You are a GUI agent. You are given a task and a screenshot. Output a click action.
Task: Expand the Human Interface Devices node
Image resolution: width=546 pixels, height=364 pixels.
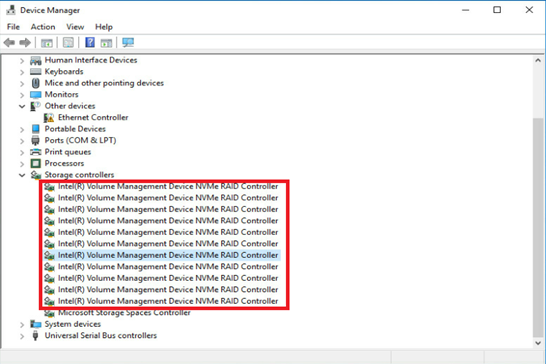coord(22,61)
